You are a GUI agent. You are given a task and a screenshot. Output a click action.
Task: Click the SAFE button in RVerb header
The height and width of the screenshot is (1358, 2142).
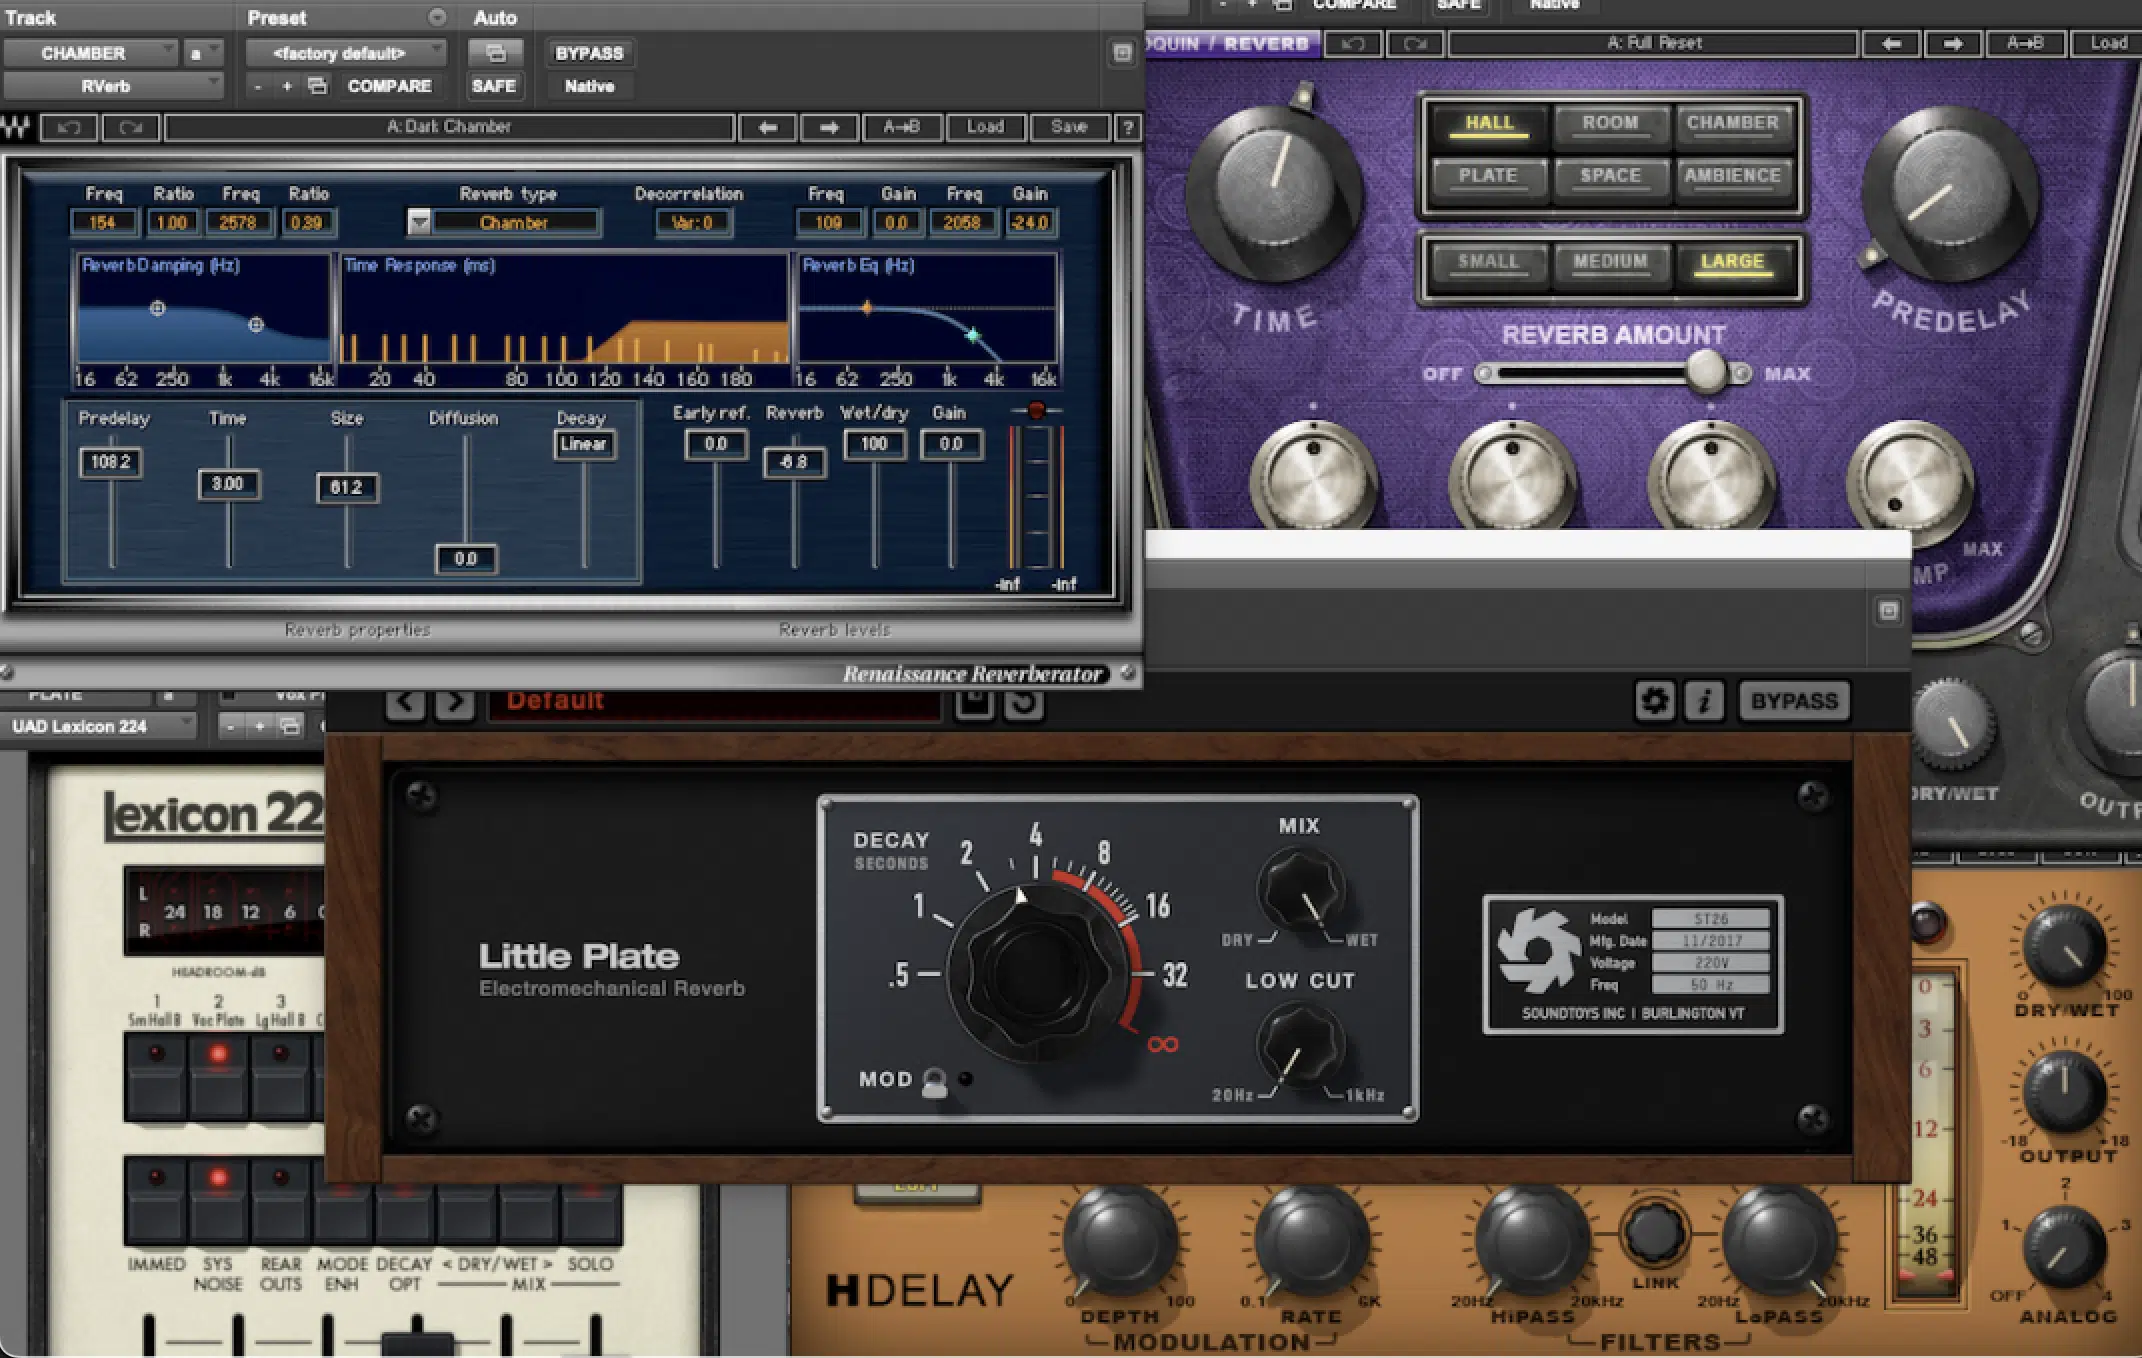click(x=493, y=86)
